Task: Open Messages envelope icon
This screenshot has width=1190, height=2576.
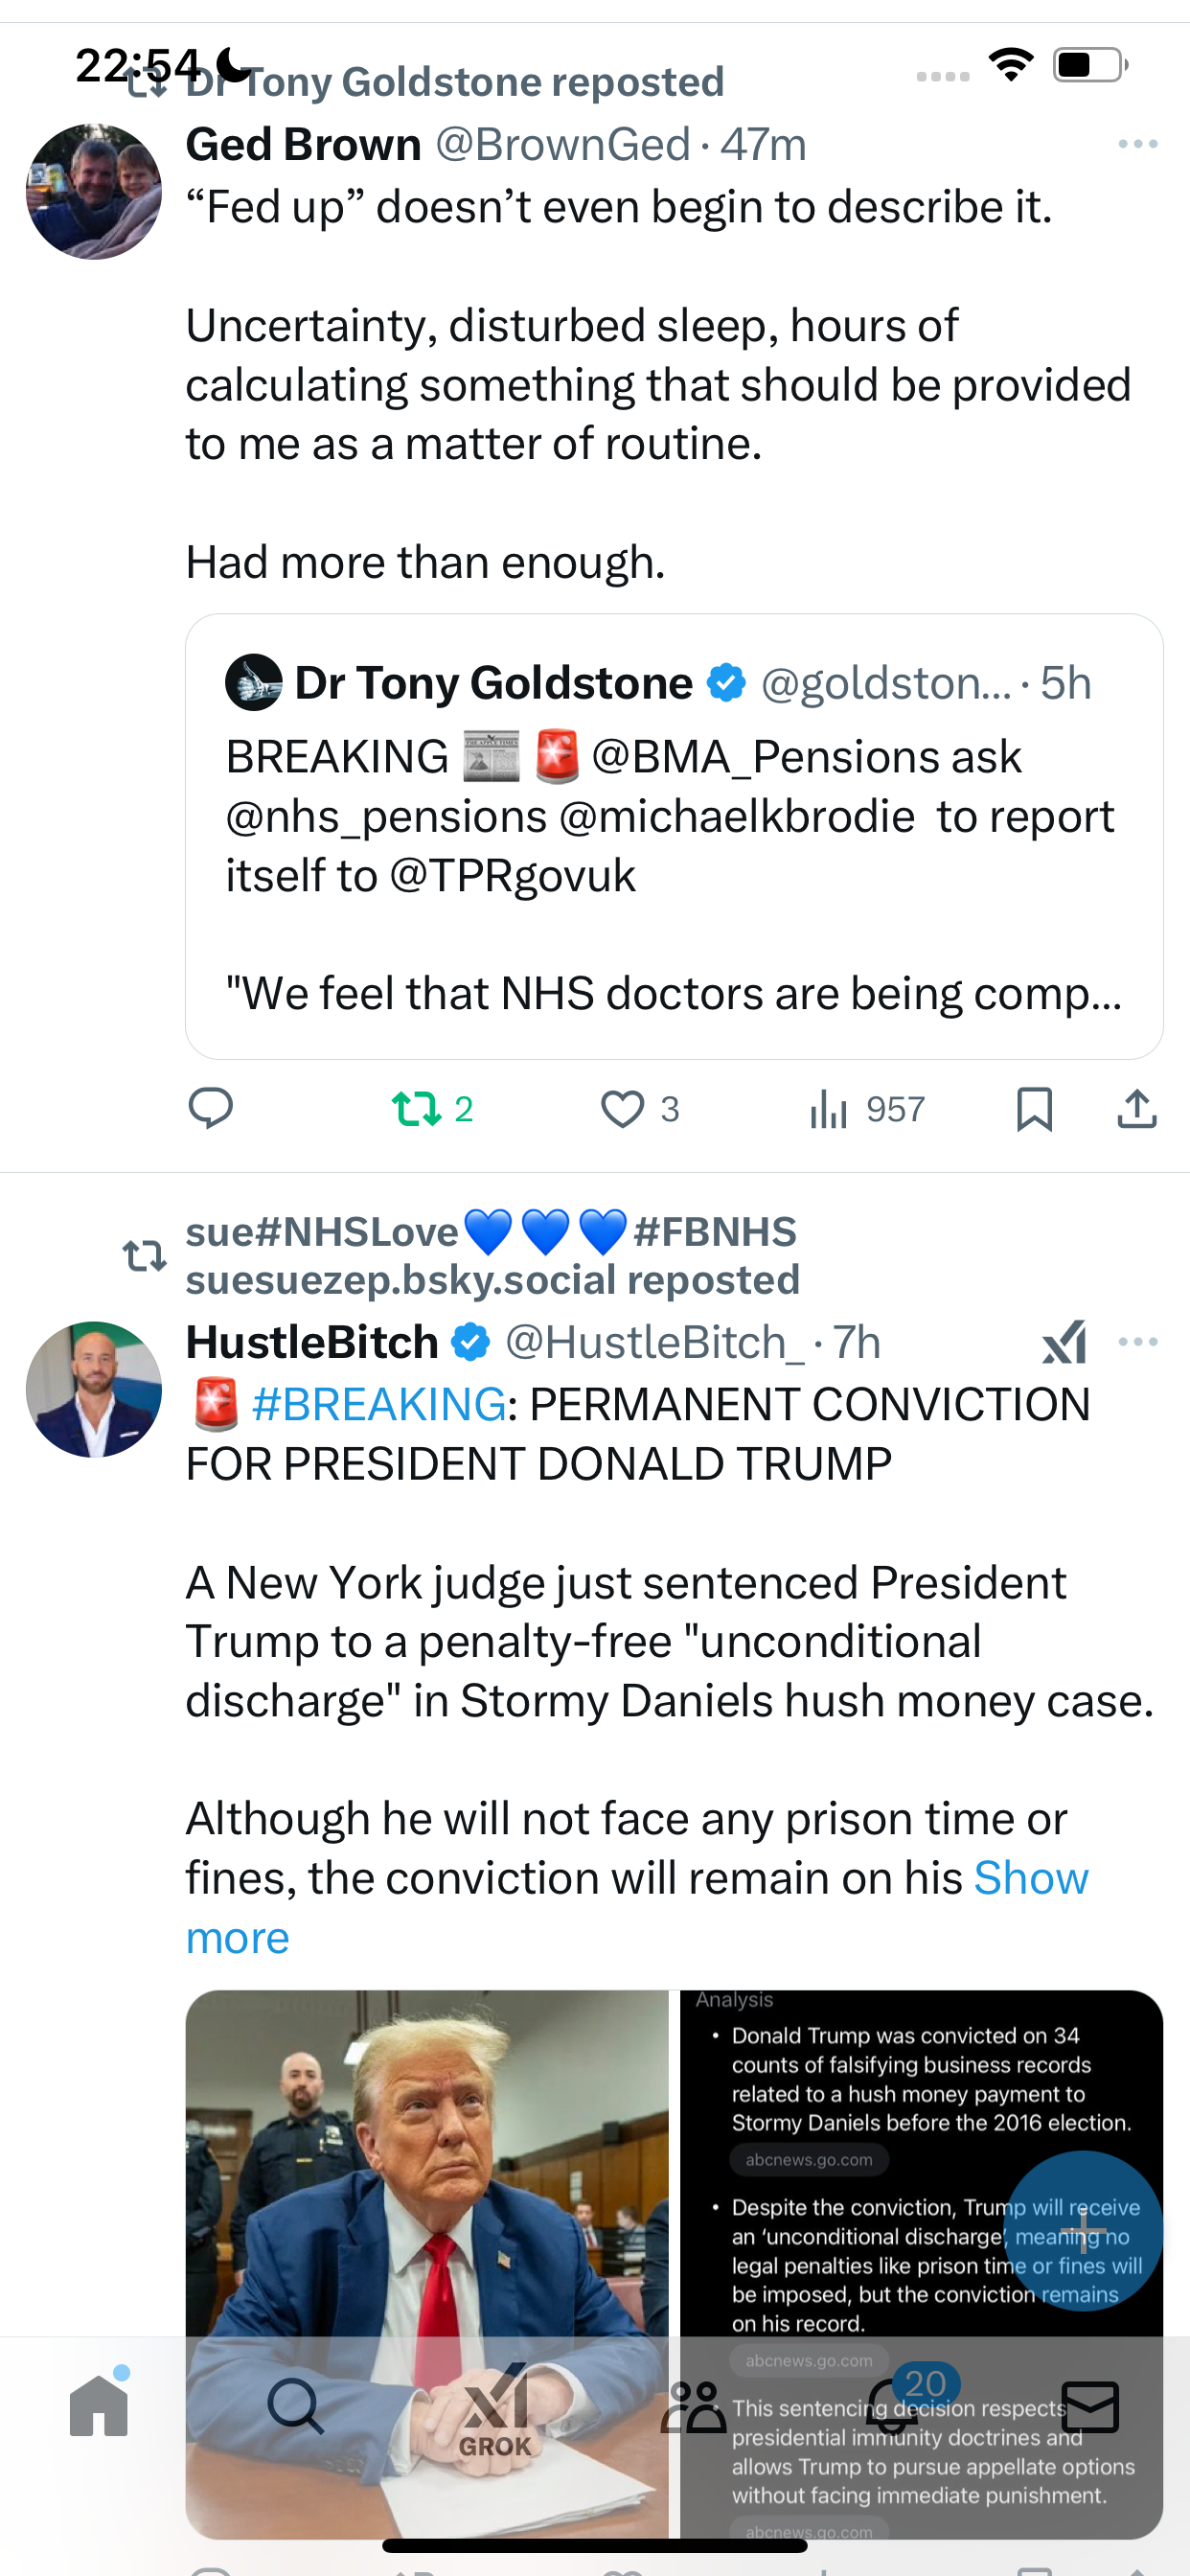Action: (1090, 2406)
